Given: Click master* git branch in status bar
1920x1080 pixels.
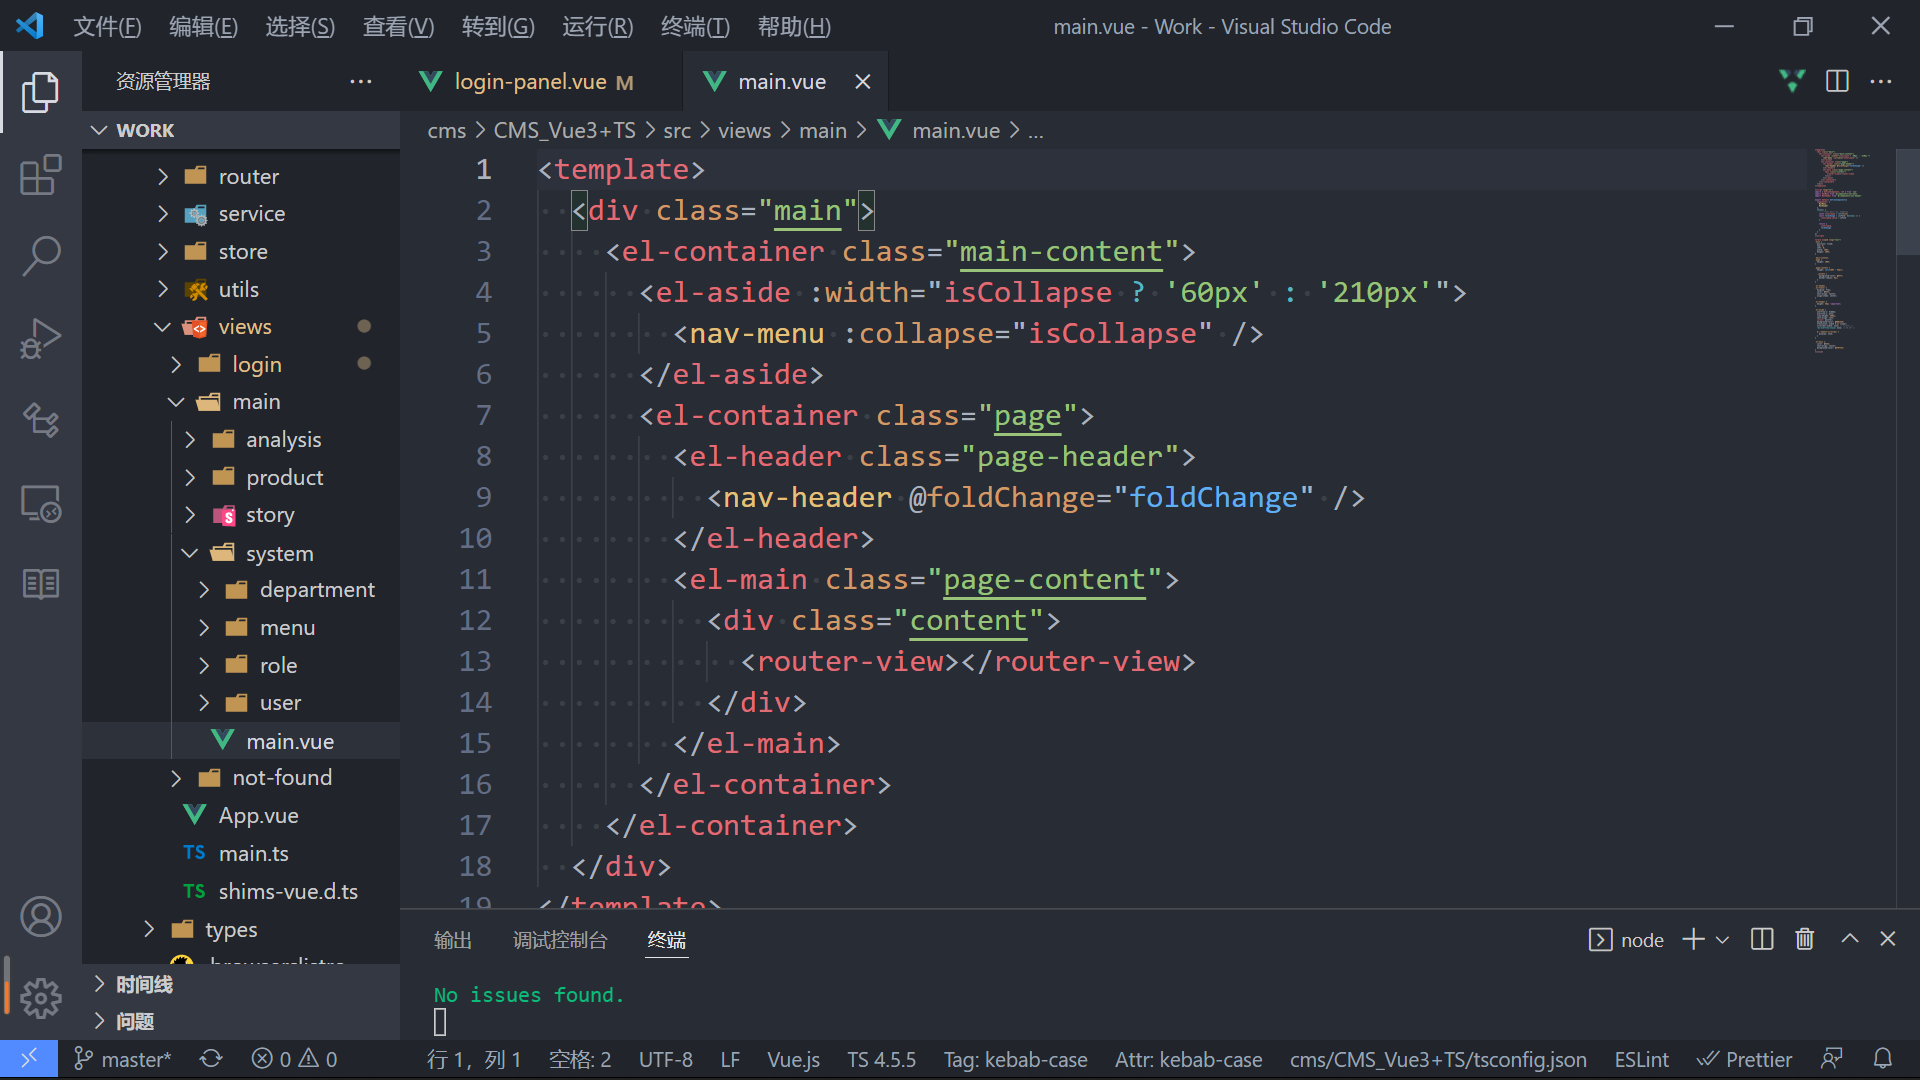Looking at the screenshot, I should pos(123,1059).
